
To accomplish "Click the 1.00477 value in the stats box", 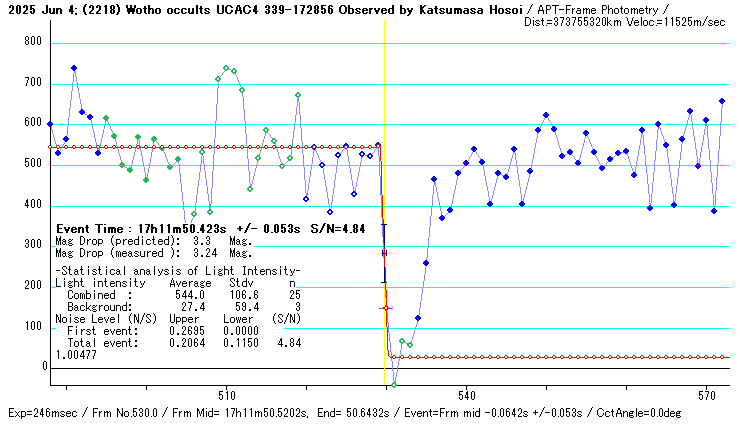I will (76, 354).
